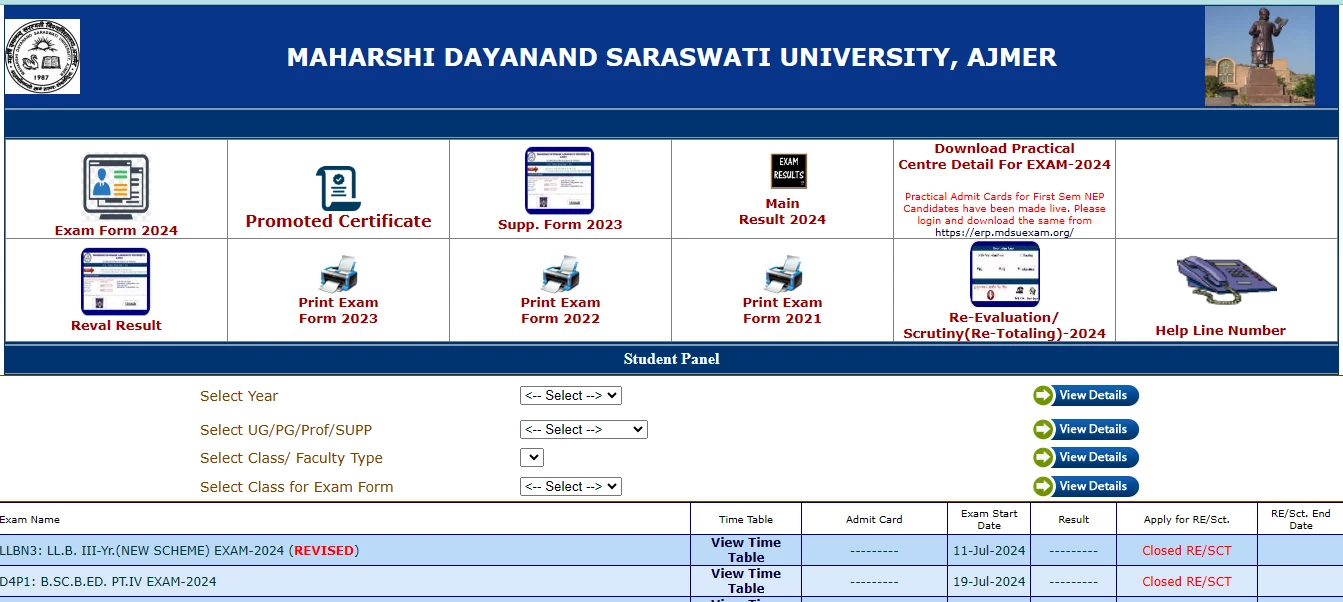Open the Select Class/Faculty Type dropdown
This screenshot has width=1343, height=602.
tap(531, 457)
